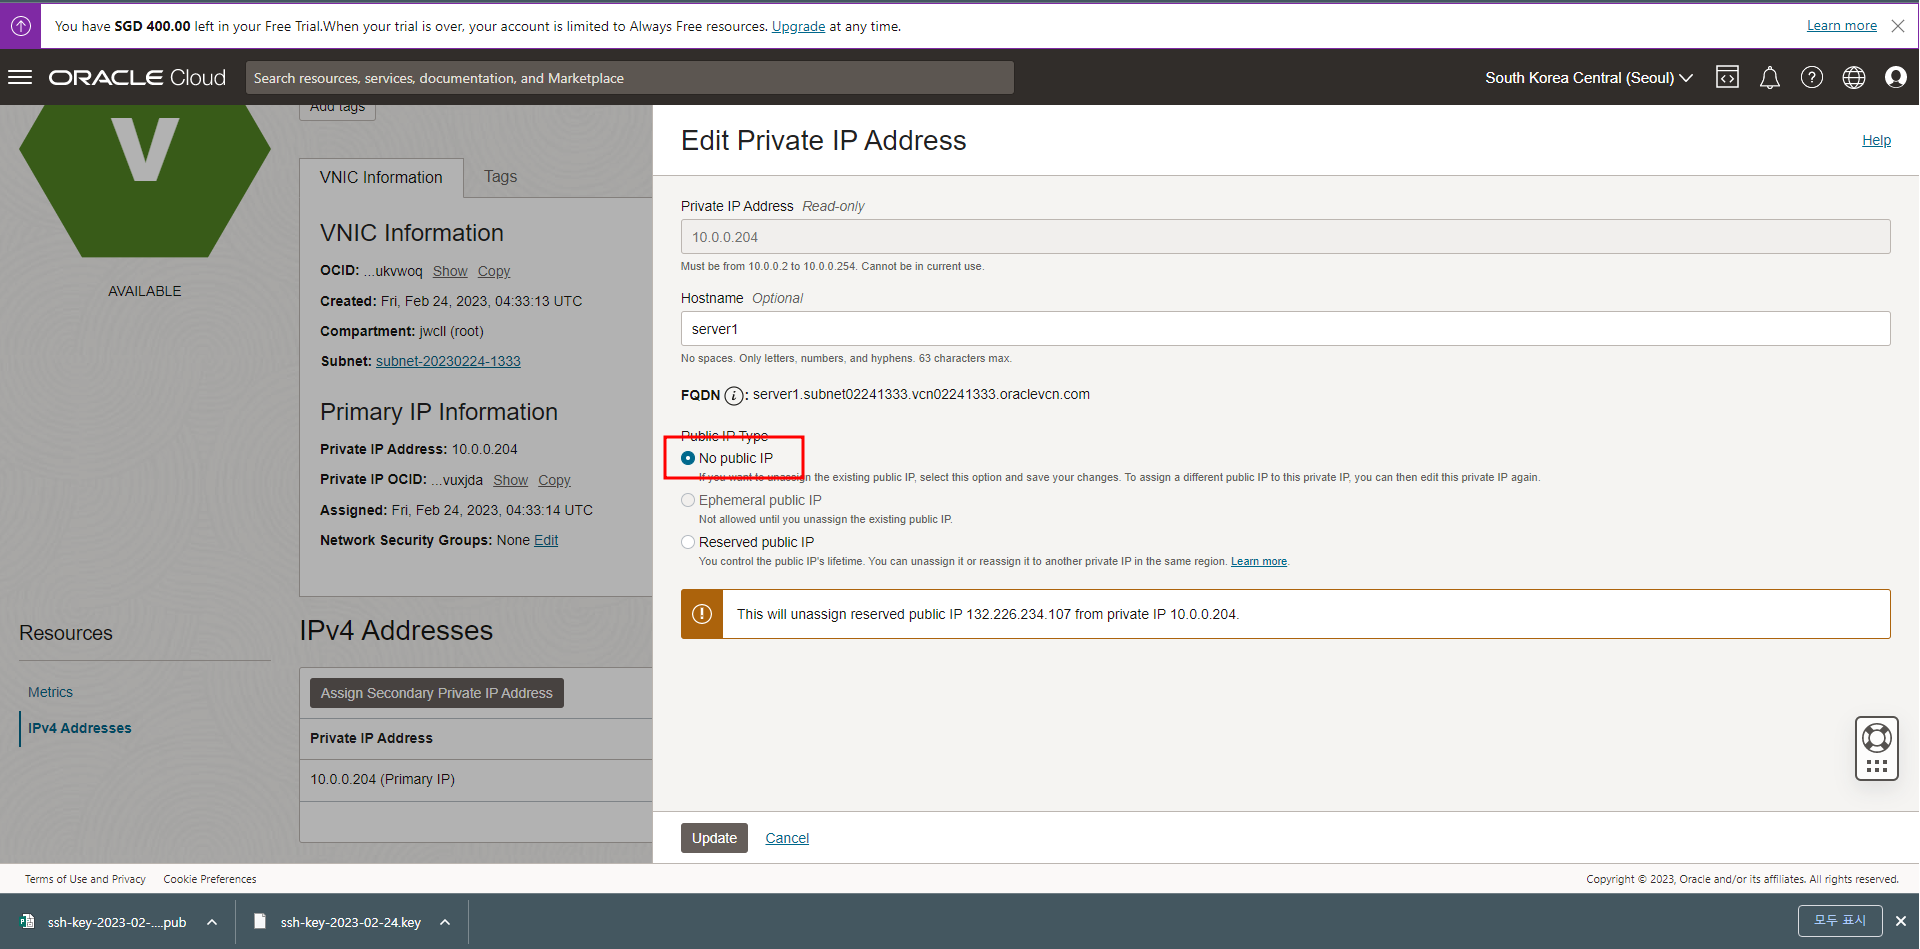1920x949 pixels.
Task: Select Reserved public IP radio button
Action: [688, 542]
